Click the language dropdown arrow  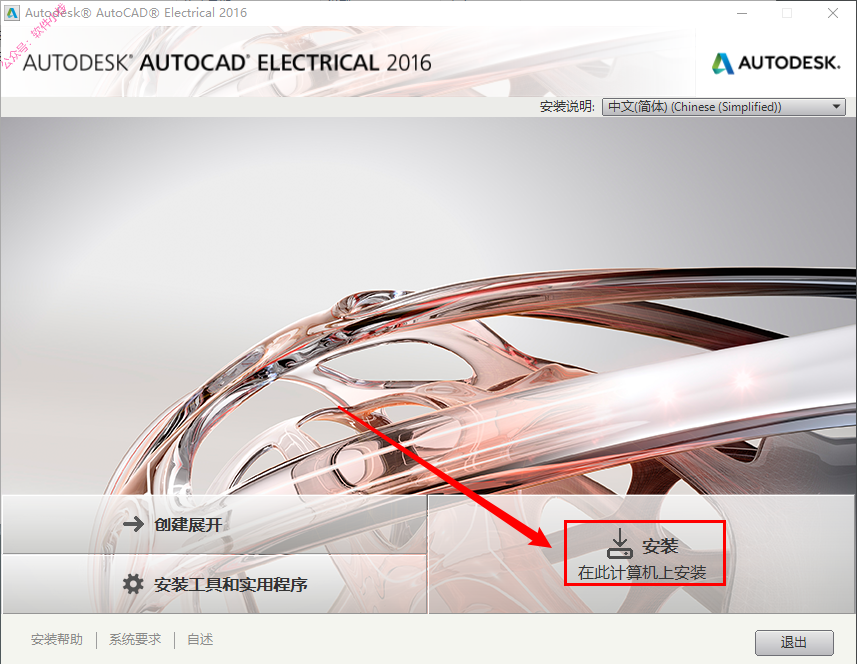[x=836, y=107]
